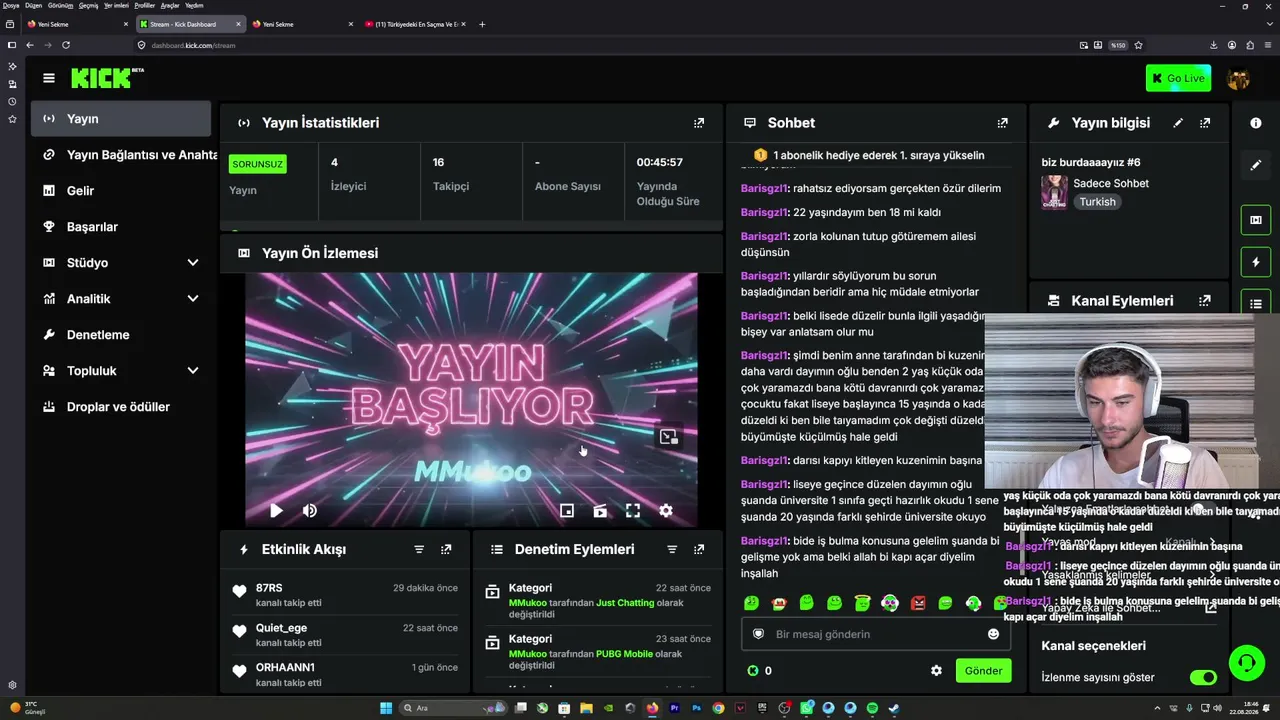Switch to the Stream - Kick Dashboard tab
Image resolution: width=1280 pixels, height=720 pixels.
pyautogui.click(x=191, y=24)
